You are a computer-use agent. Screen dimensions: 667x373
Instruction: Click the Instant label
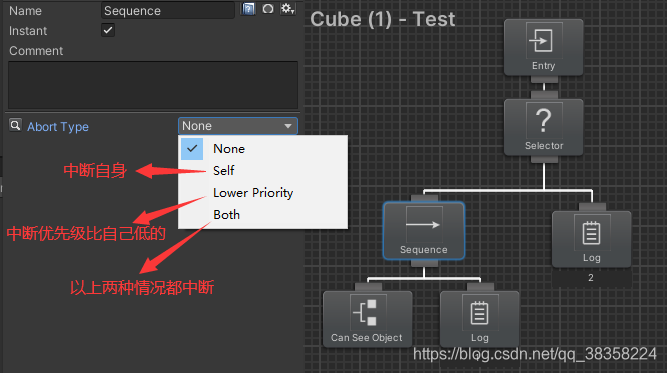28,31
